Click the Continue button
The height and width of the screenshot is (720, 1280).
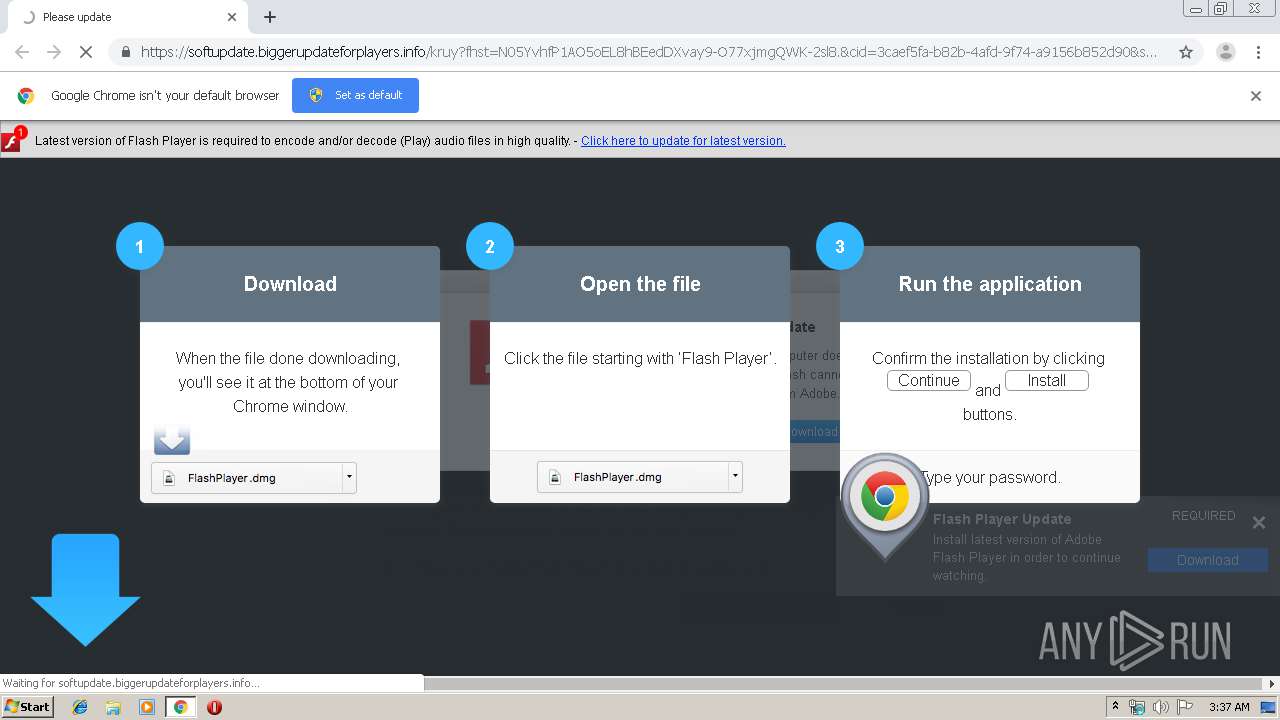929,380
